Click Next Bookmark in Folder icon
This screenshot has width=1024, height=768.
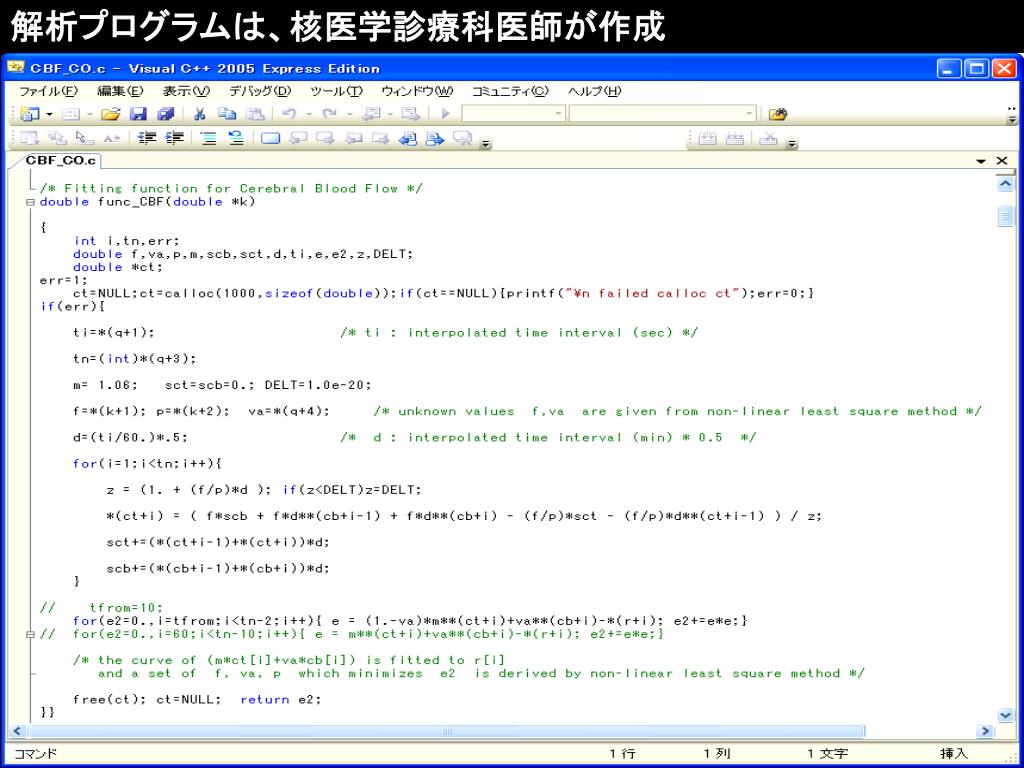tap(381, 138)
